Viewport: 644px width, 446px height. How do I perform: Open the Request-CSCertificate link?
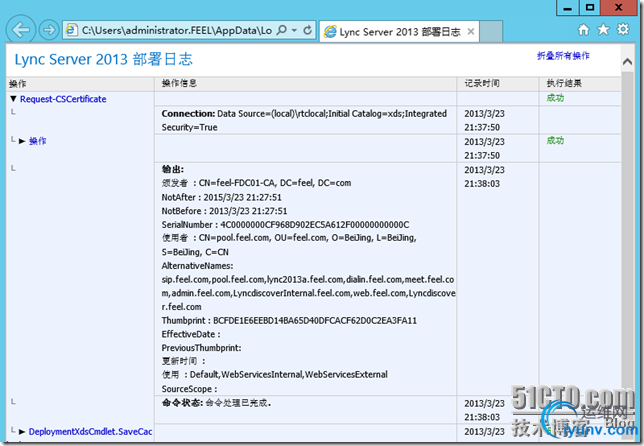coord(63,99)
